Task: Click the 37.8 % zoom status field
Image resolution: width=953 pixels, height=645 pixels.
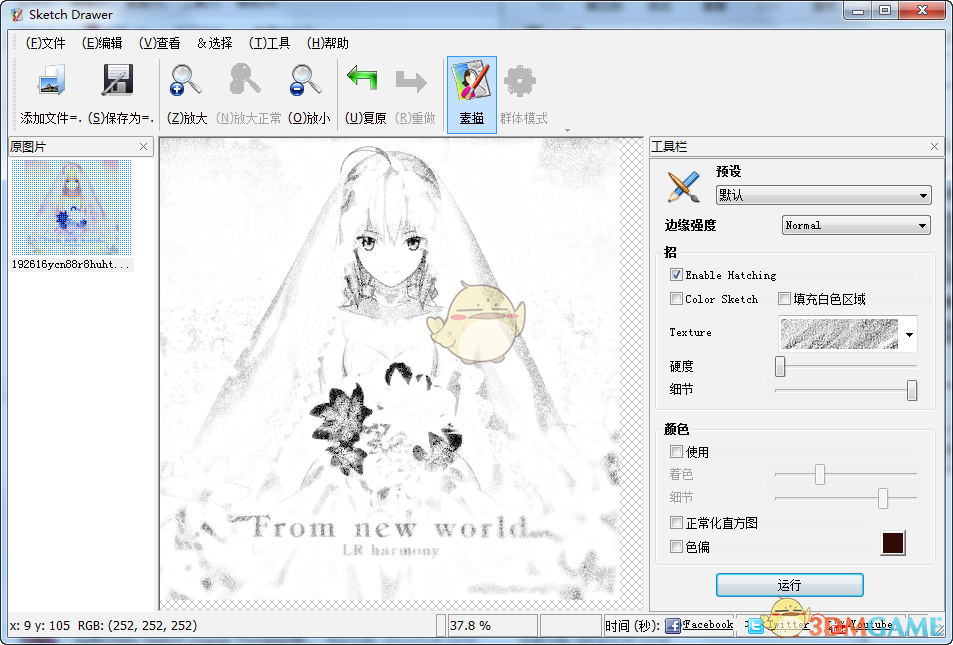Action: point(492,626)
